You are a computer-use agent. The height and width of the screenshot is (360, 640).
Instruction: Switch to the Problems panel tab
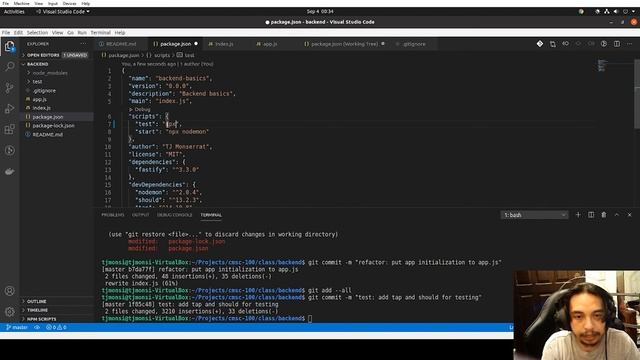113,215
